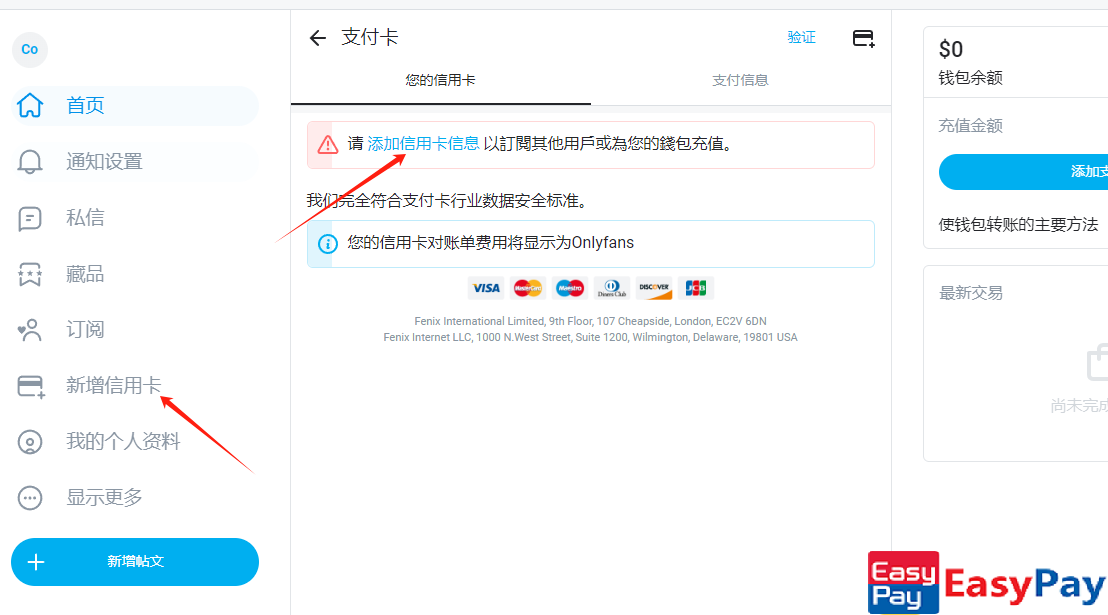Image resolution: width=1108 pixels, height=615 pixels.
Task: Expand 显示更多 ellipsis menu
Action: [x=31, y=497]
